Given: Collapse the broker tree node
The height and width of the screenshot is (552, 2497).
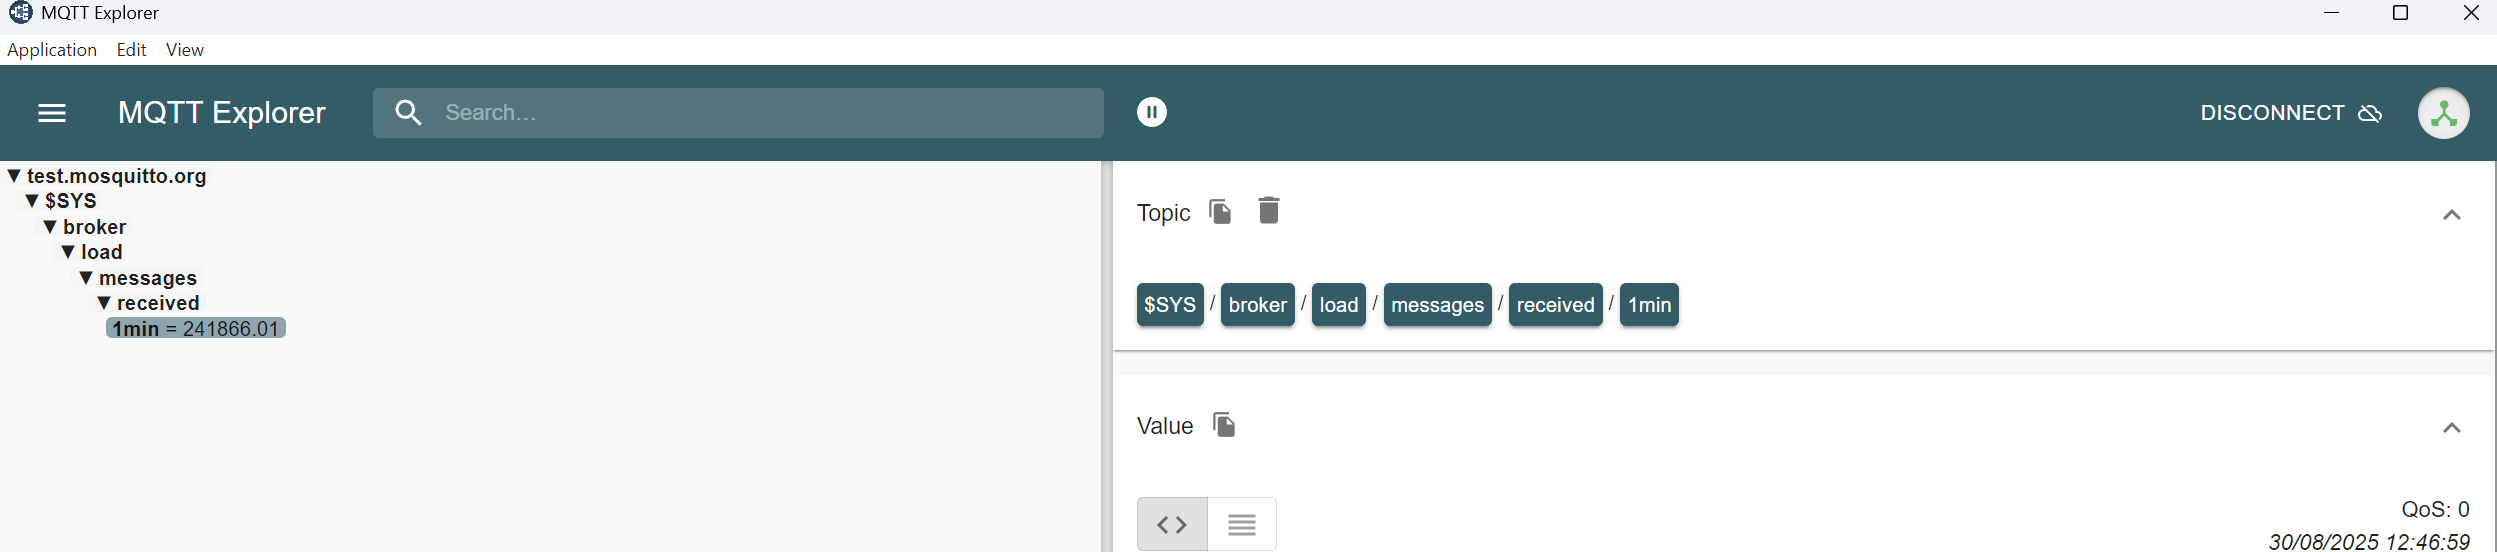Looking at the screenshot, I should click(50, 227).
